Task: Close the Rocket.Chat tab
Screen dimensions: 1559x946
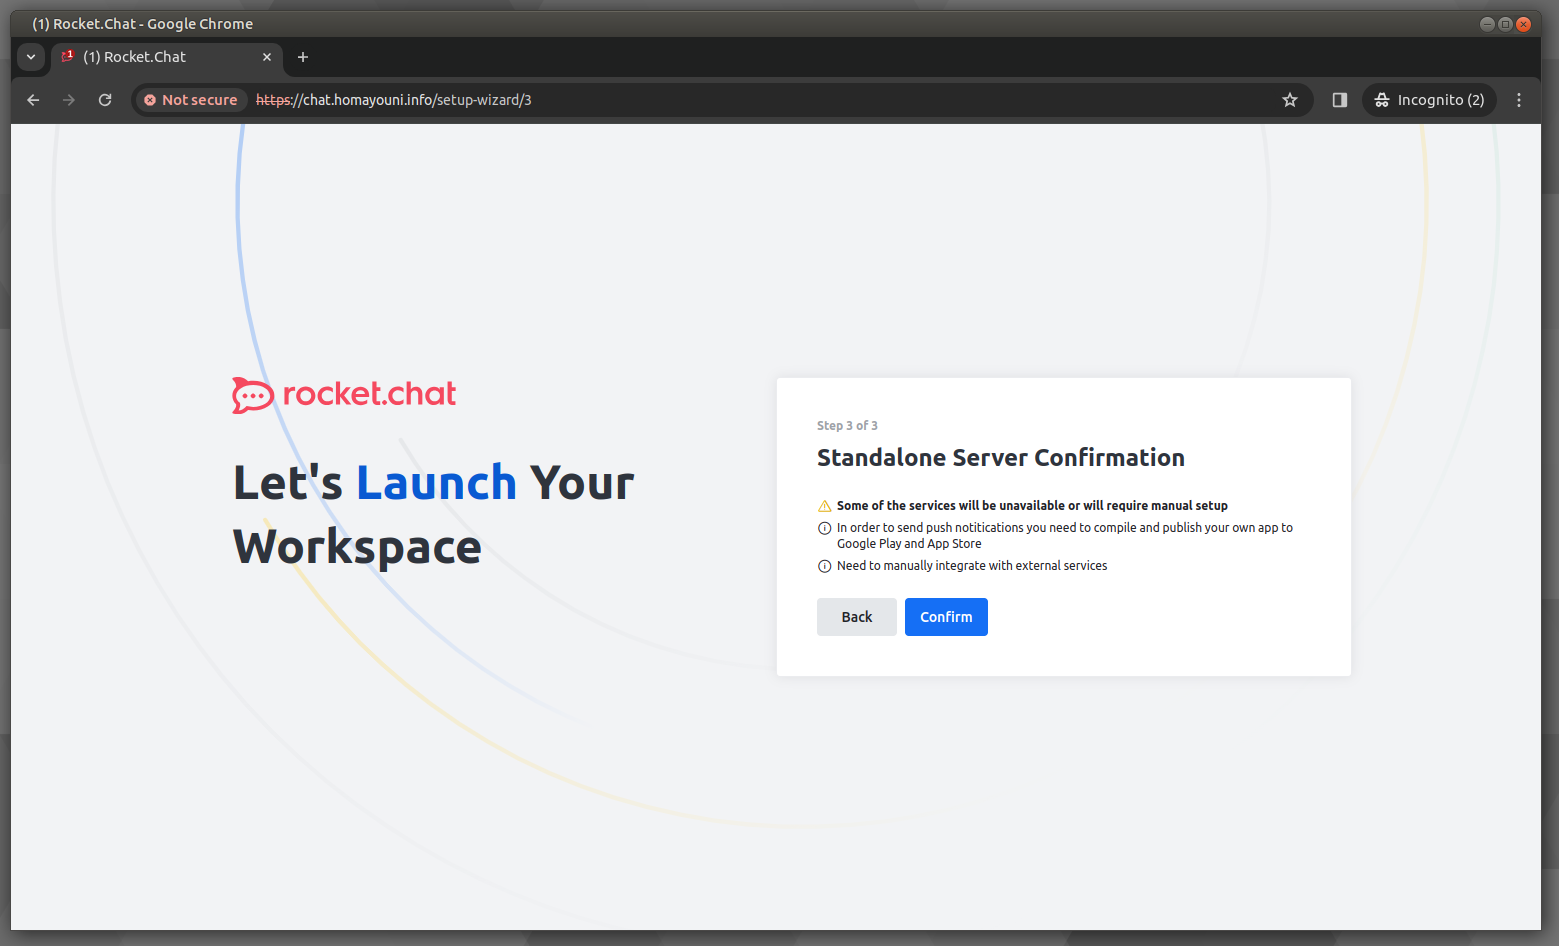Action: [267, 57]
